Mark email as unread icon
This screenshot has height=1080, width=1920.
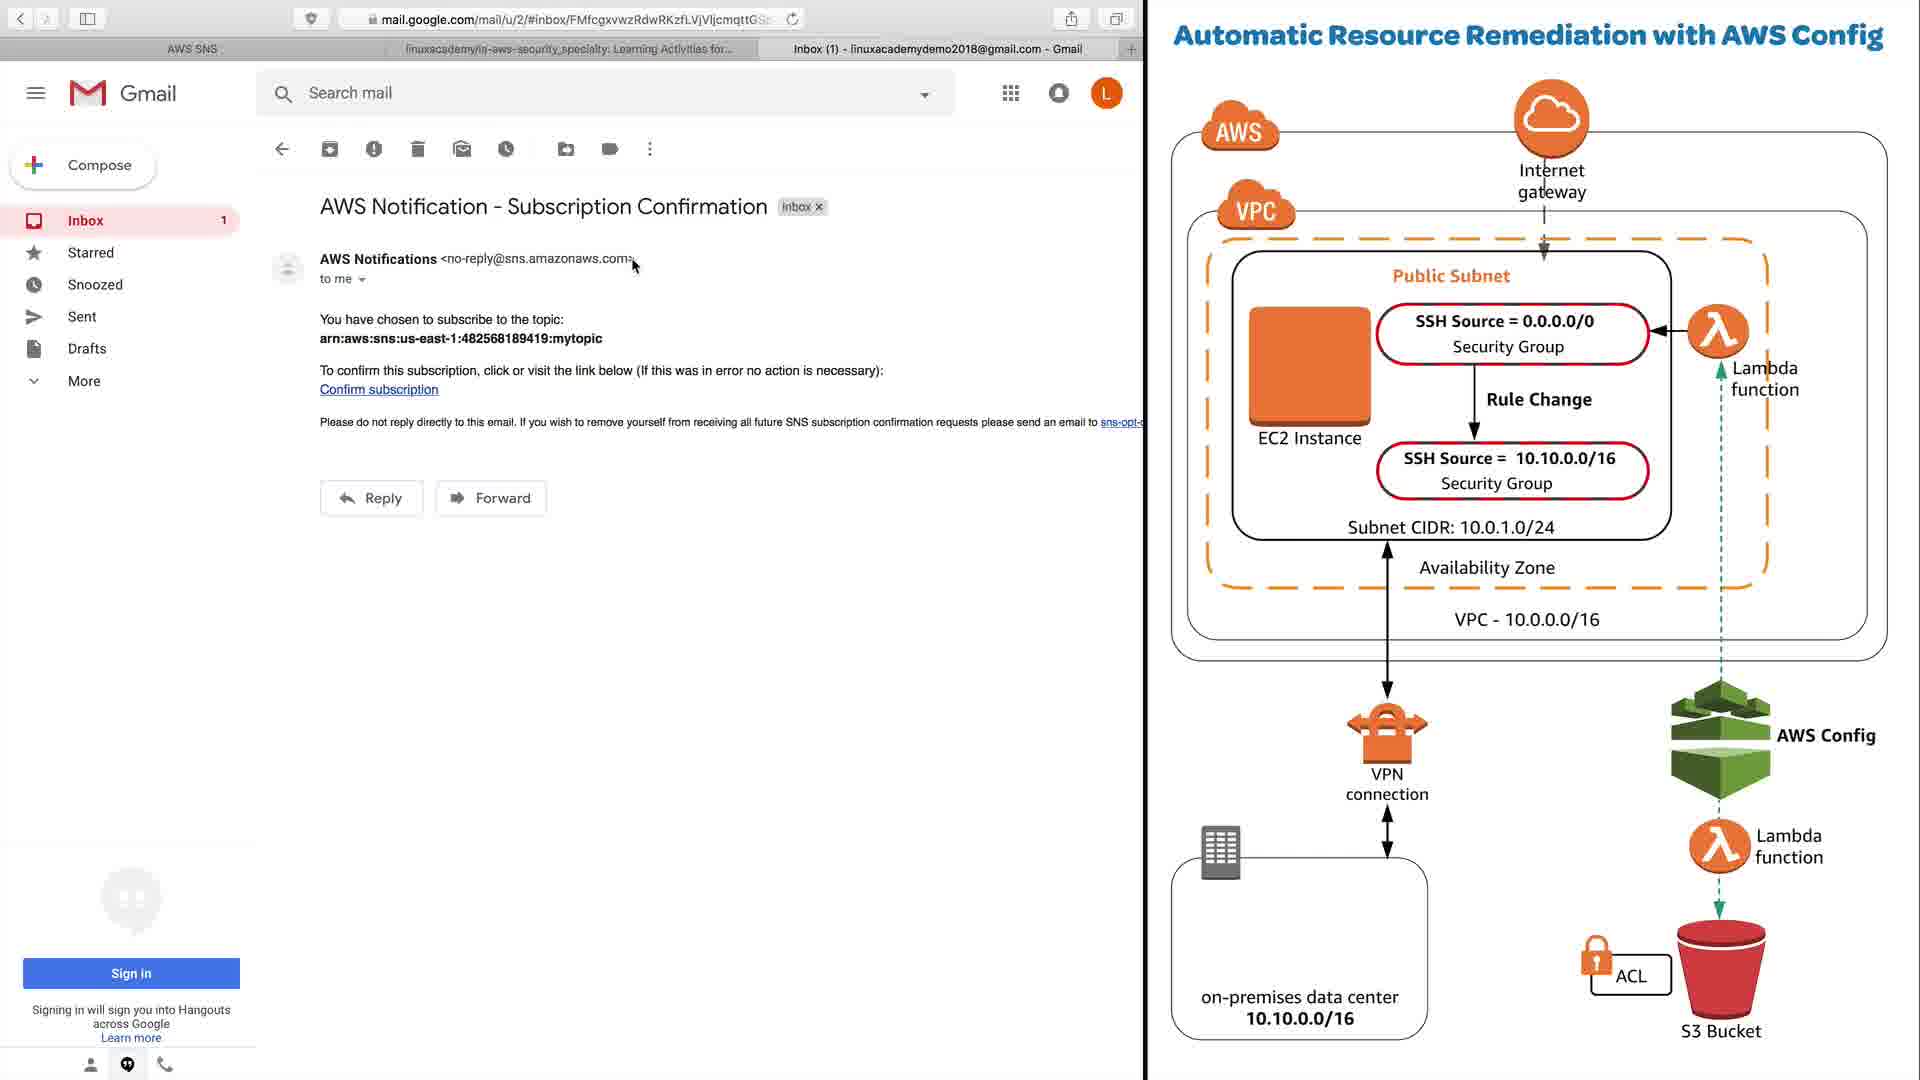(x=462, y=149)
